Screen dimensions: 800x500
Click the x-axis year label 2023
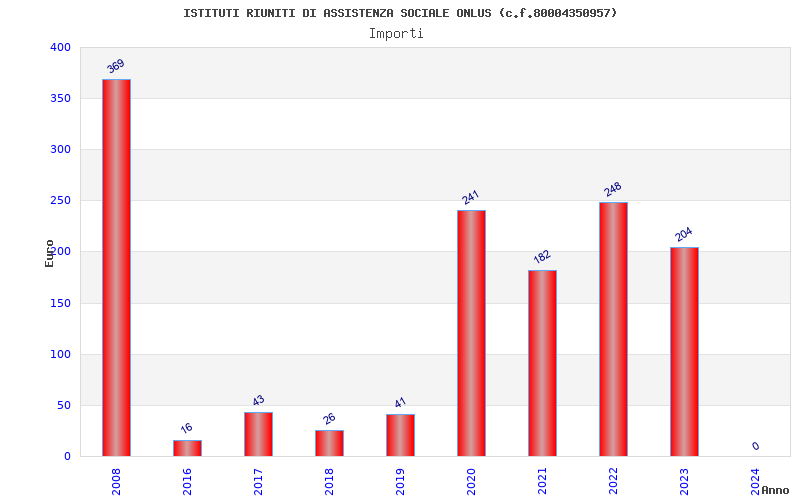684,482
